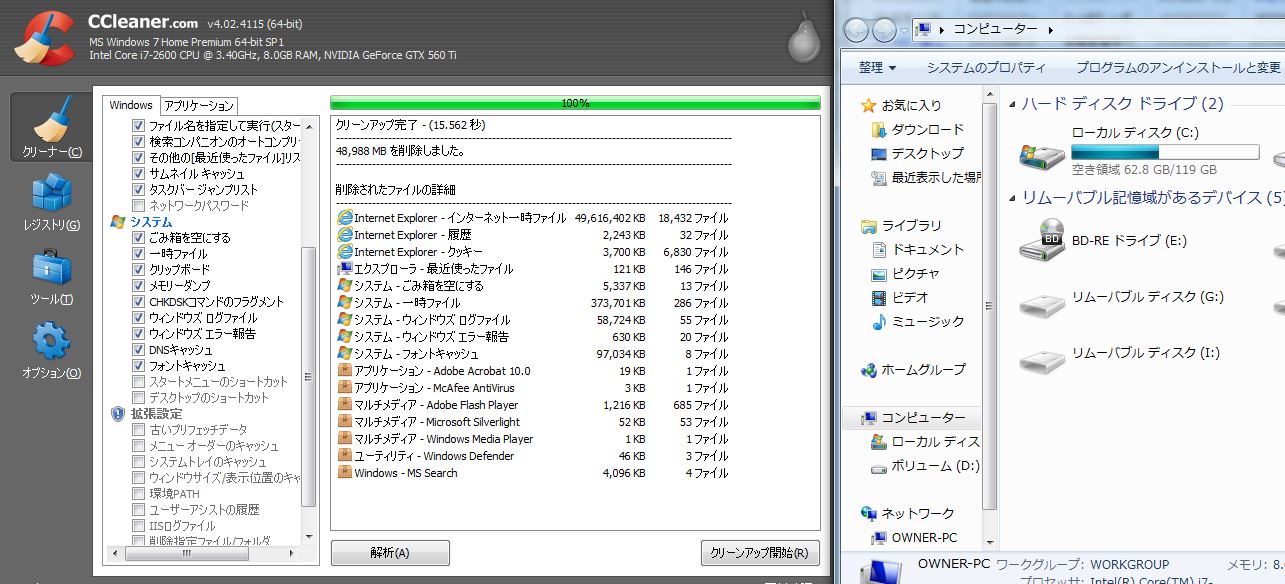The width and height of the screenshot is (1285, 584).
Task: Select ダウンロード folder in Explorer sidebar
Action: 917,129
